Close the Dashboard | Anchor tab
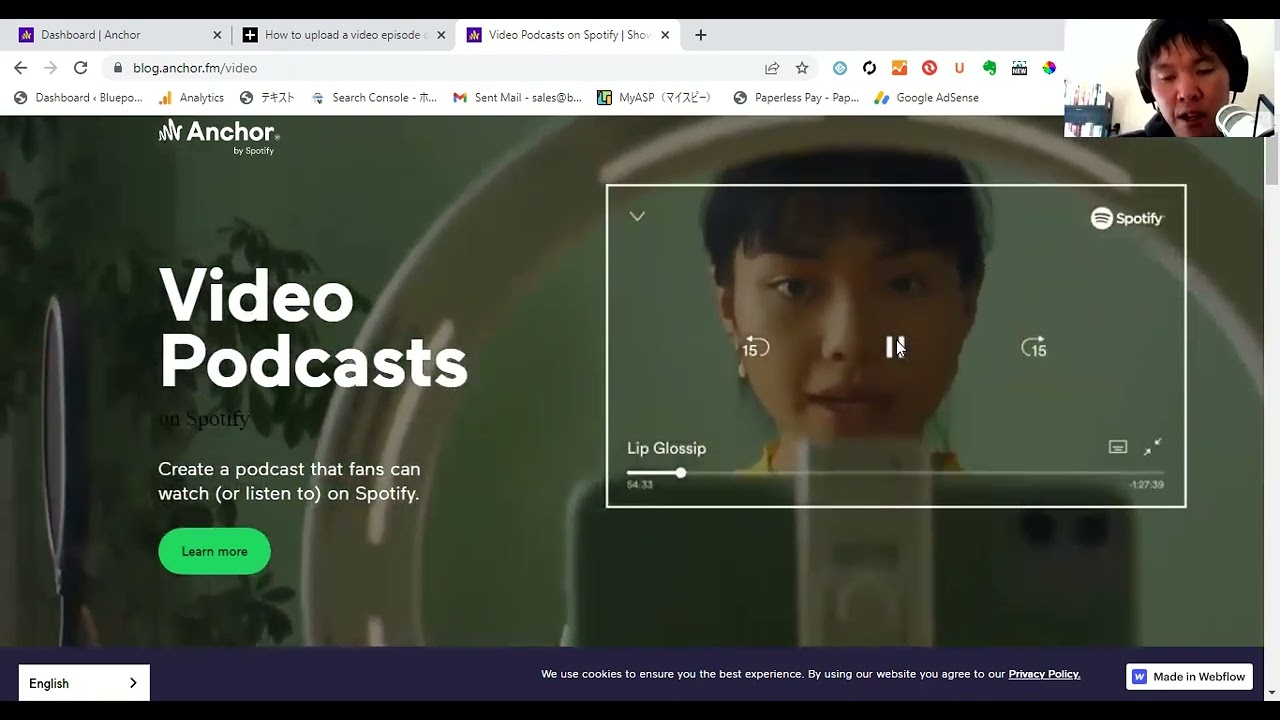This screenshot has height=720, width=1280. click(217, 35)
